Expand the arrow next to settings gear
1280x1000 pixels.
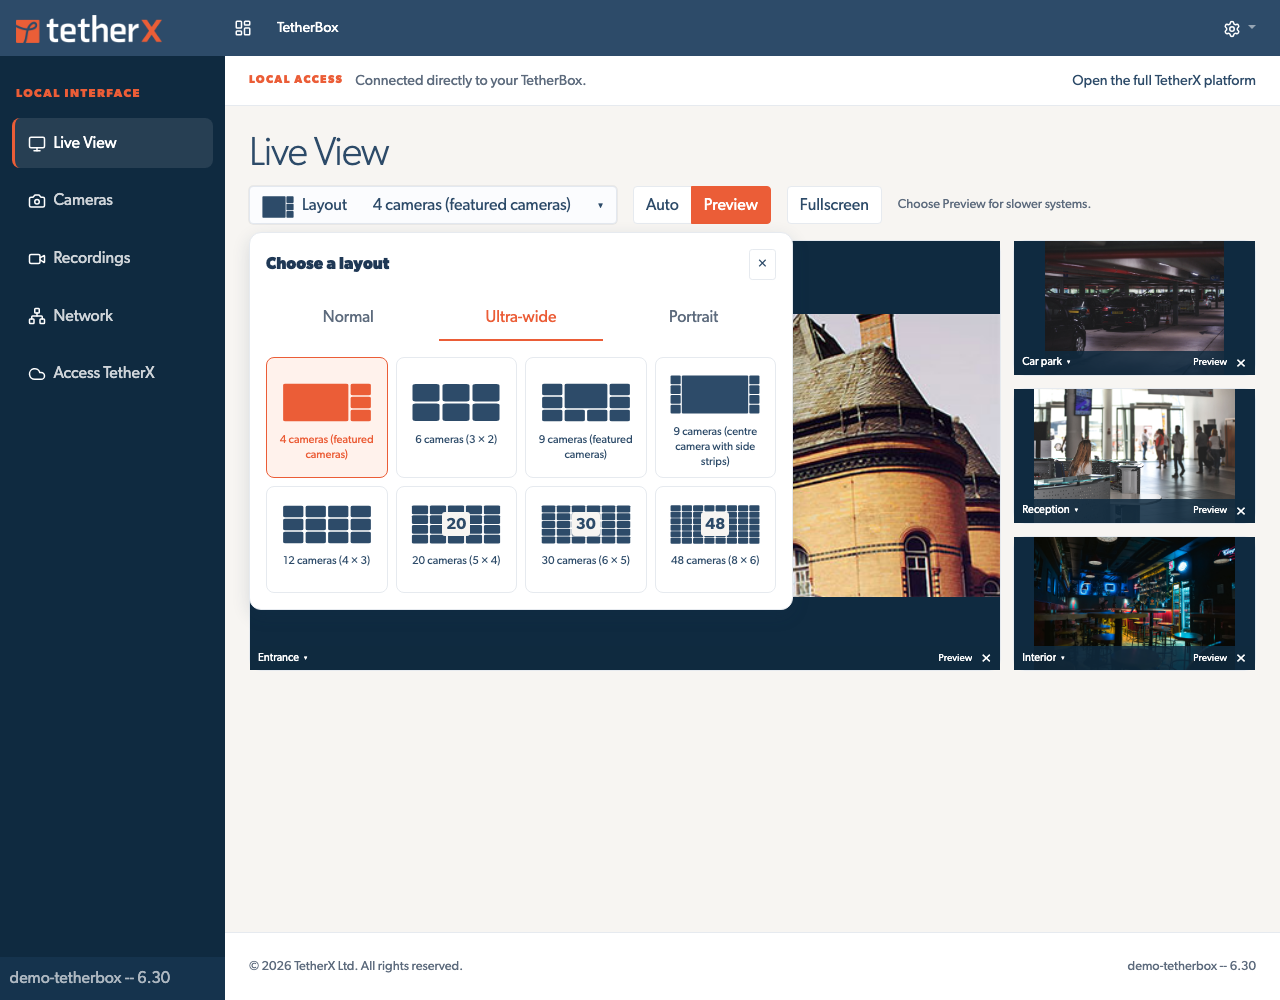click(1252, 28)
